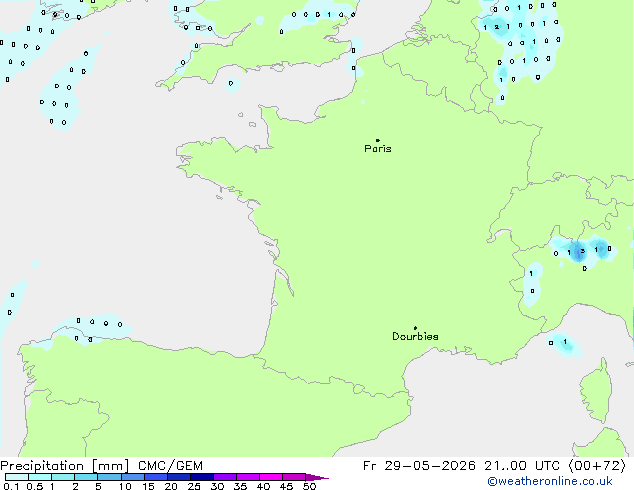
Task: Select the 1–2 mm legend swatch
Action: tap(63, 477)
